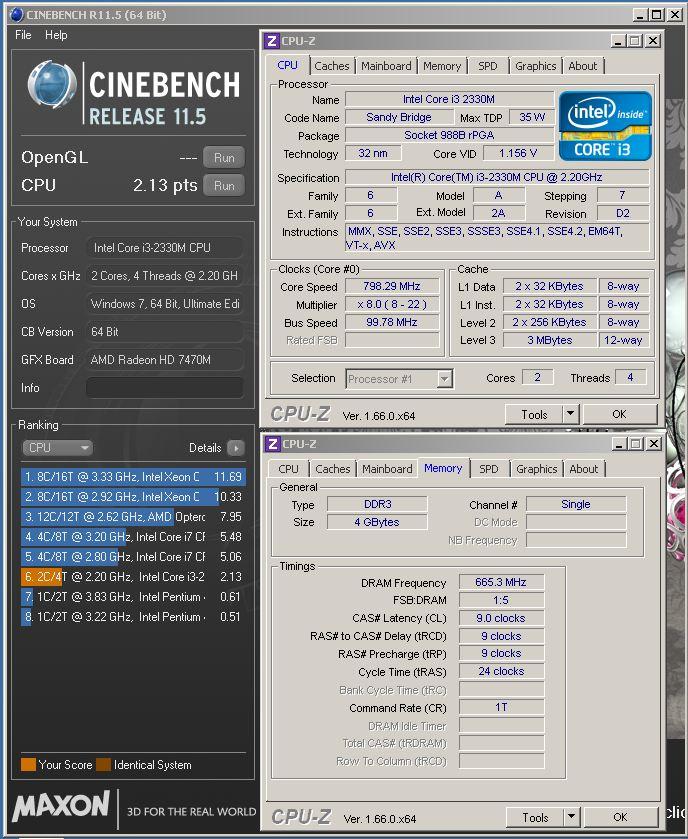Select ranking entry 3 AMD Opteron 7.95
688x839 pixels.
click(x=133, y=516)
